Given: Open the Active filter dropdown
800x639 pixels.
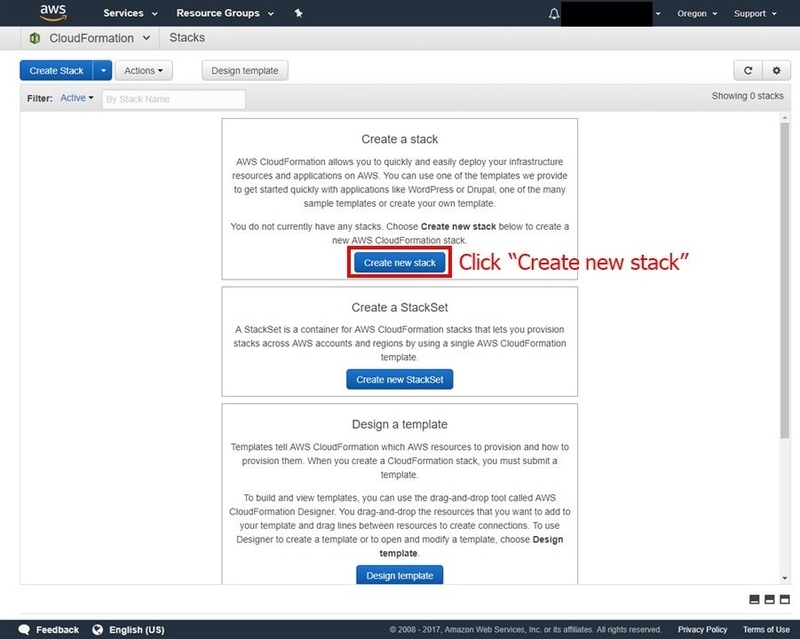Looking at the screenshot, I should coord(77,97).
